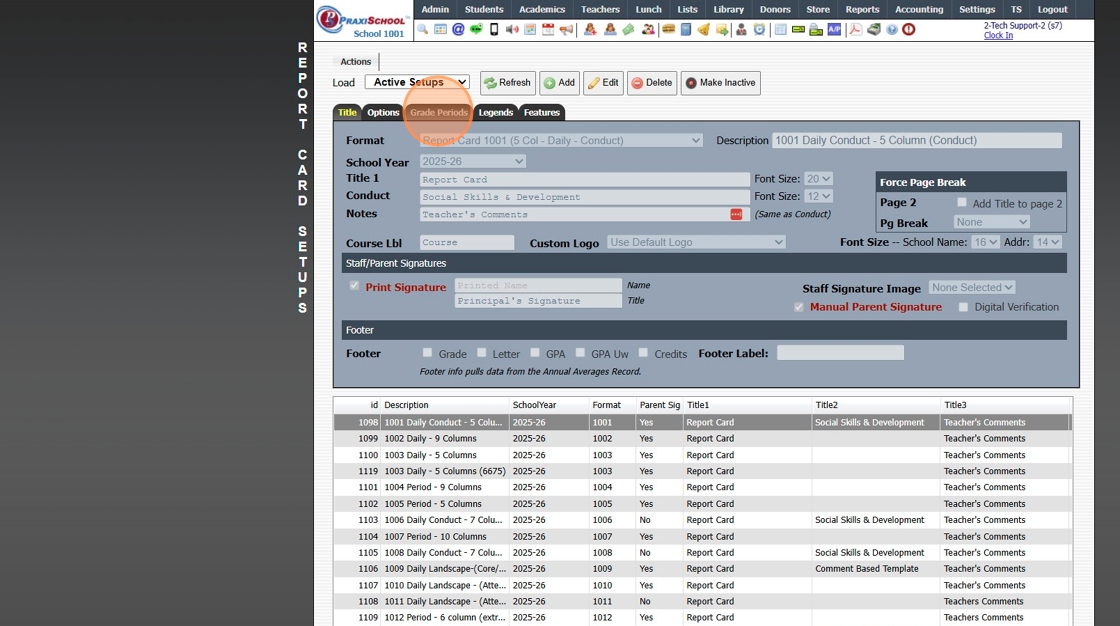Click the Make Inactive button
This screenshot has width=1120, height=626.
[720, 83]
